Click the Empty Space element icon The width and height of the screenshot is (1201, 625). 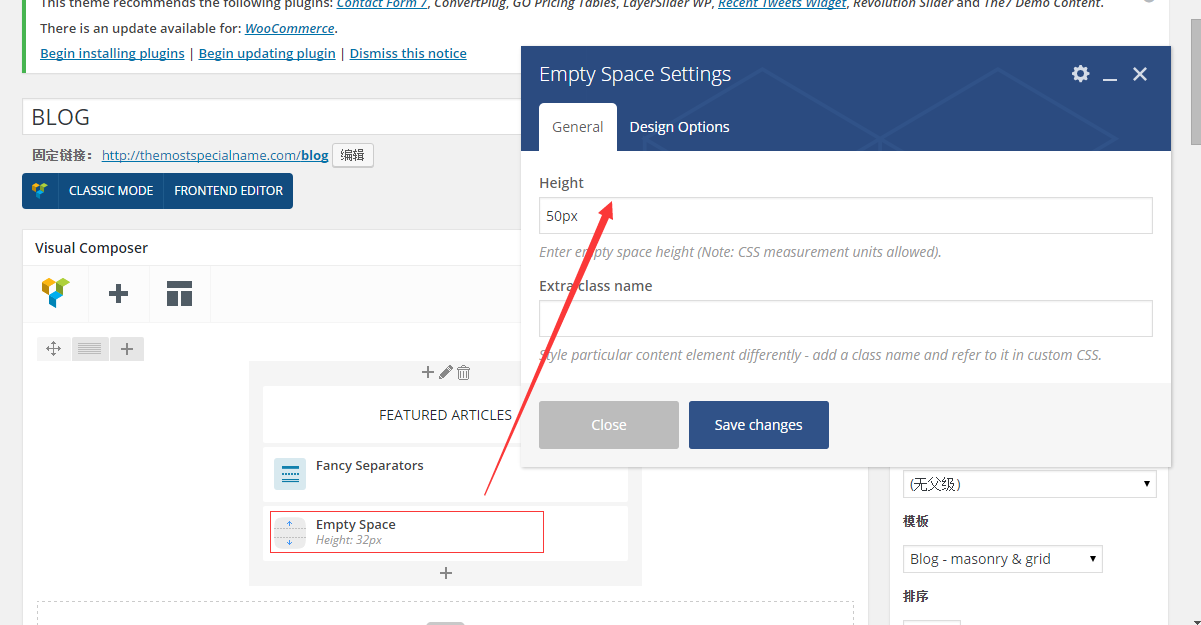tap(290, 532)
